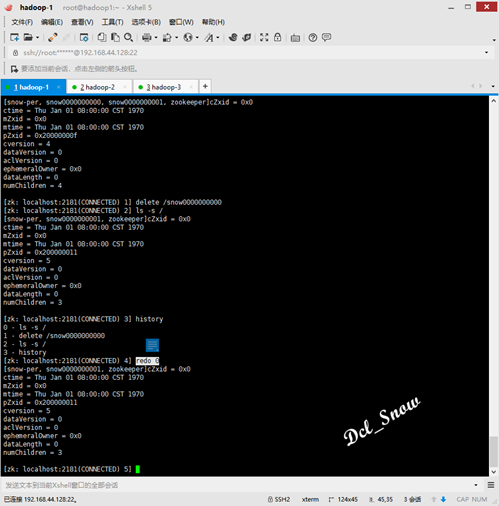
Task: Open the 编辑(E) menu
Action: coord(52,22)
